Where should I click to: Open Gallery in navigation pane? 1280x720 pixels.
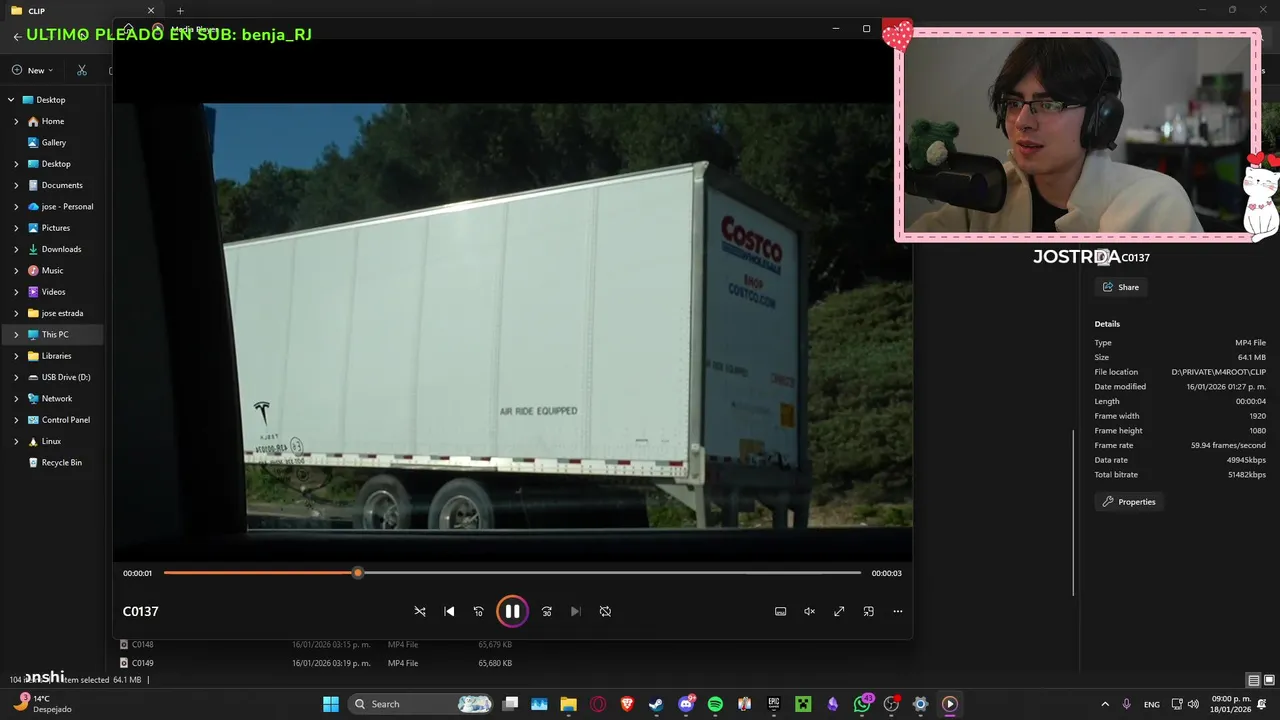point(54,143)
